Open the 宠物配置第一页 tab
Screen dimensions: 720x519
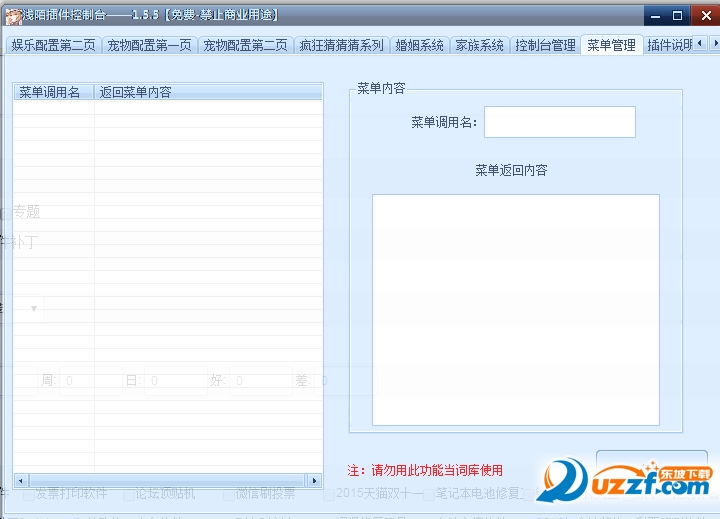(x=149, y=45)
